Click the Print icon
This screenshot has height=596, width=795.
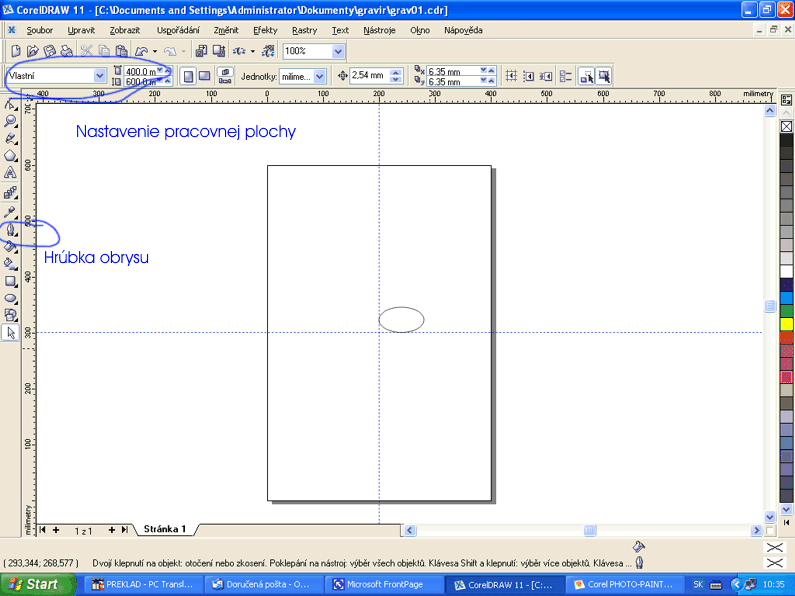point(66,51)
